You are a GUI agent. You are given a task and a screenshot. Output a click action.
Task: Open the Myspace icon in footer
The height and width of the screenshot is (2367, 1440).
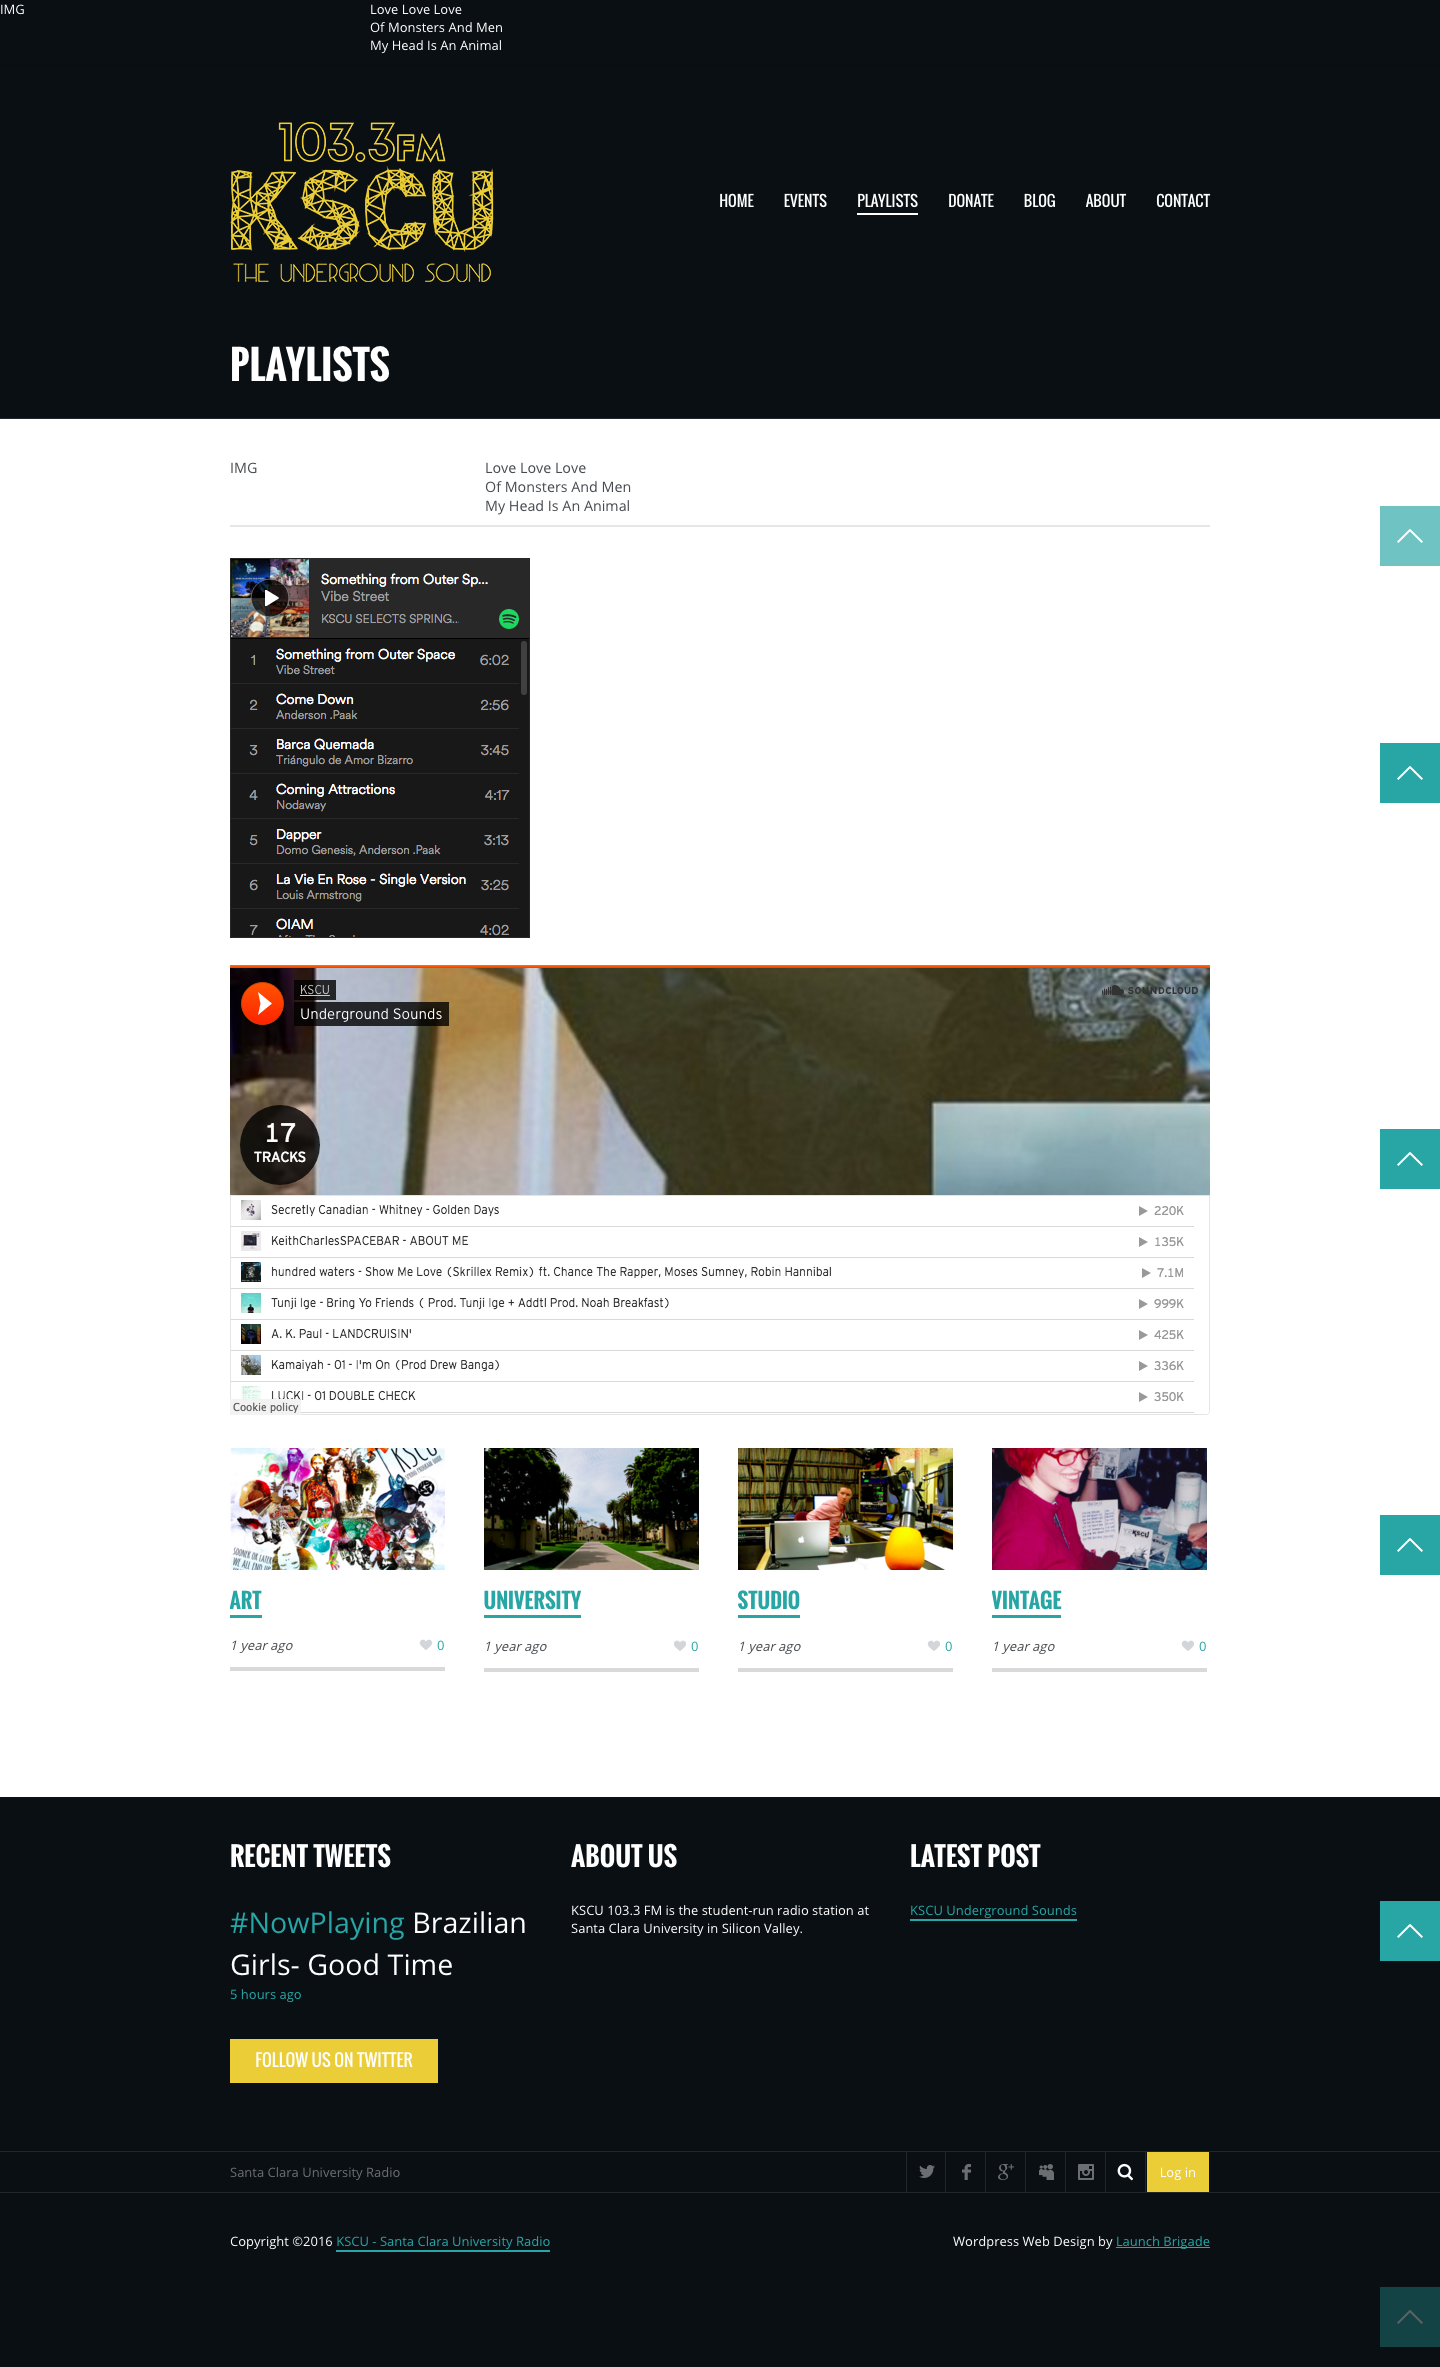(x=1046, y=2172)
